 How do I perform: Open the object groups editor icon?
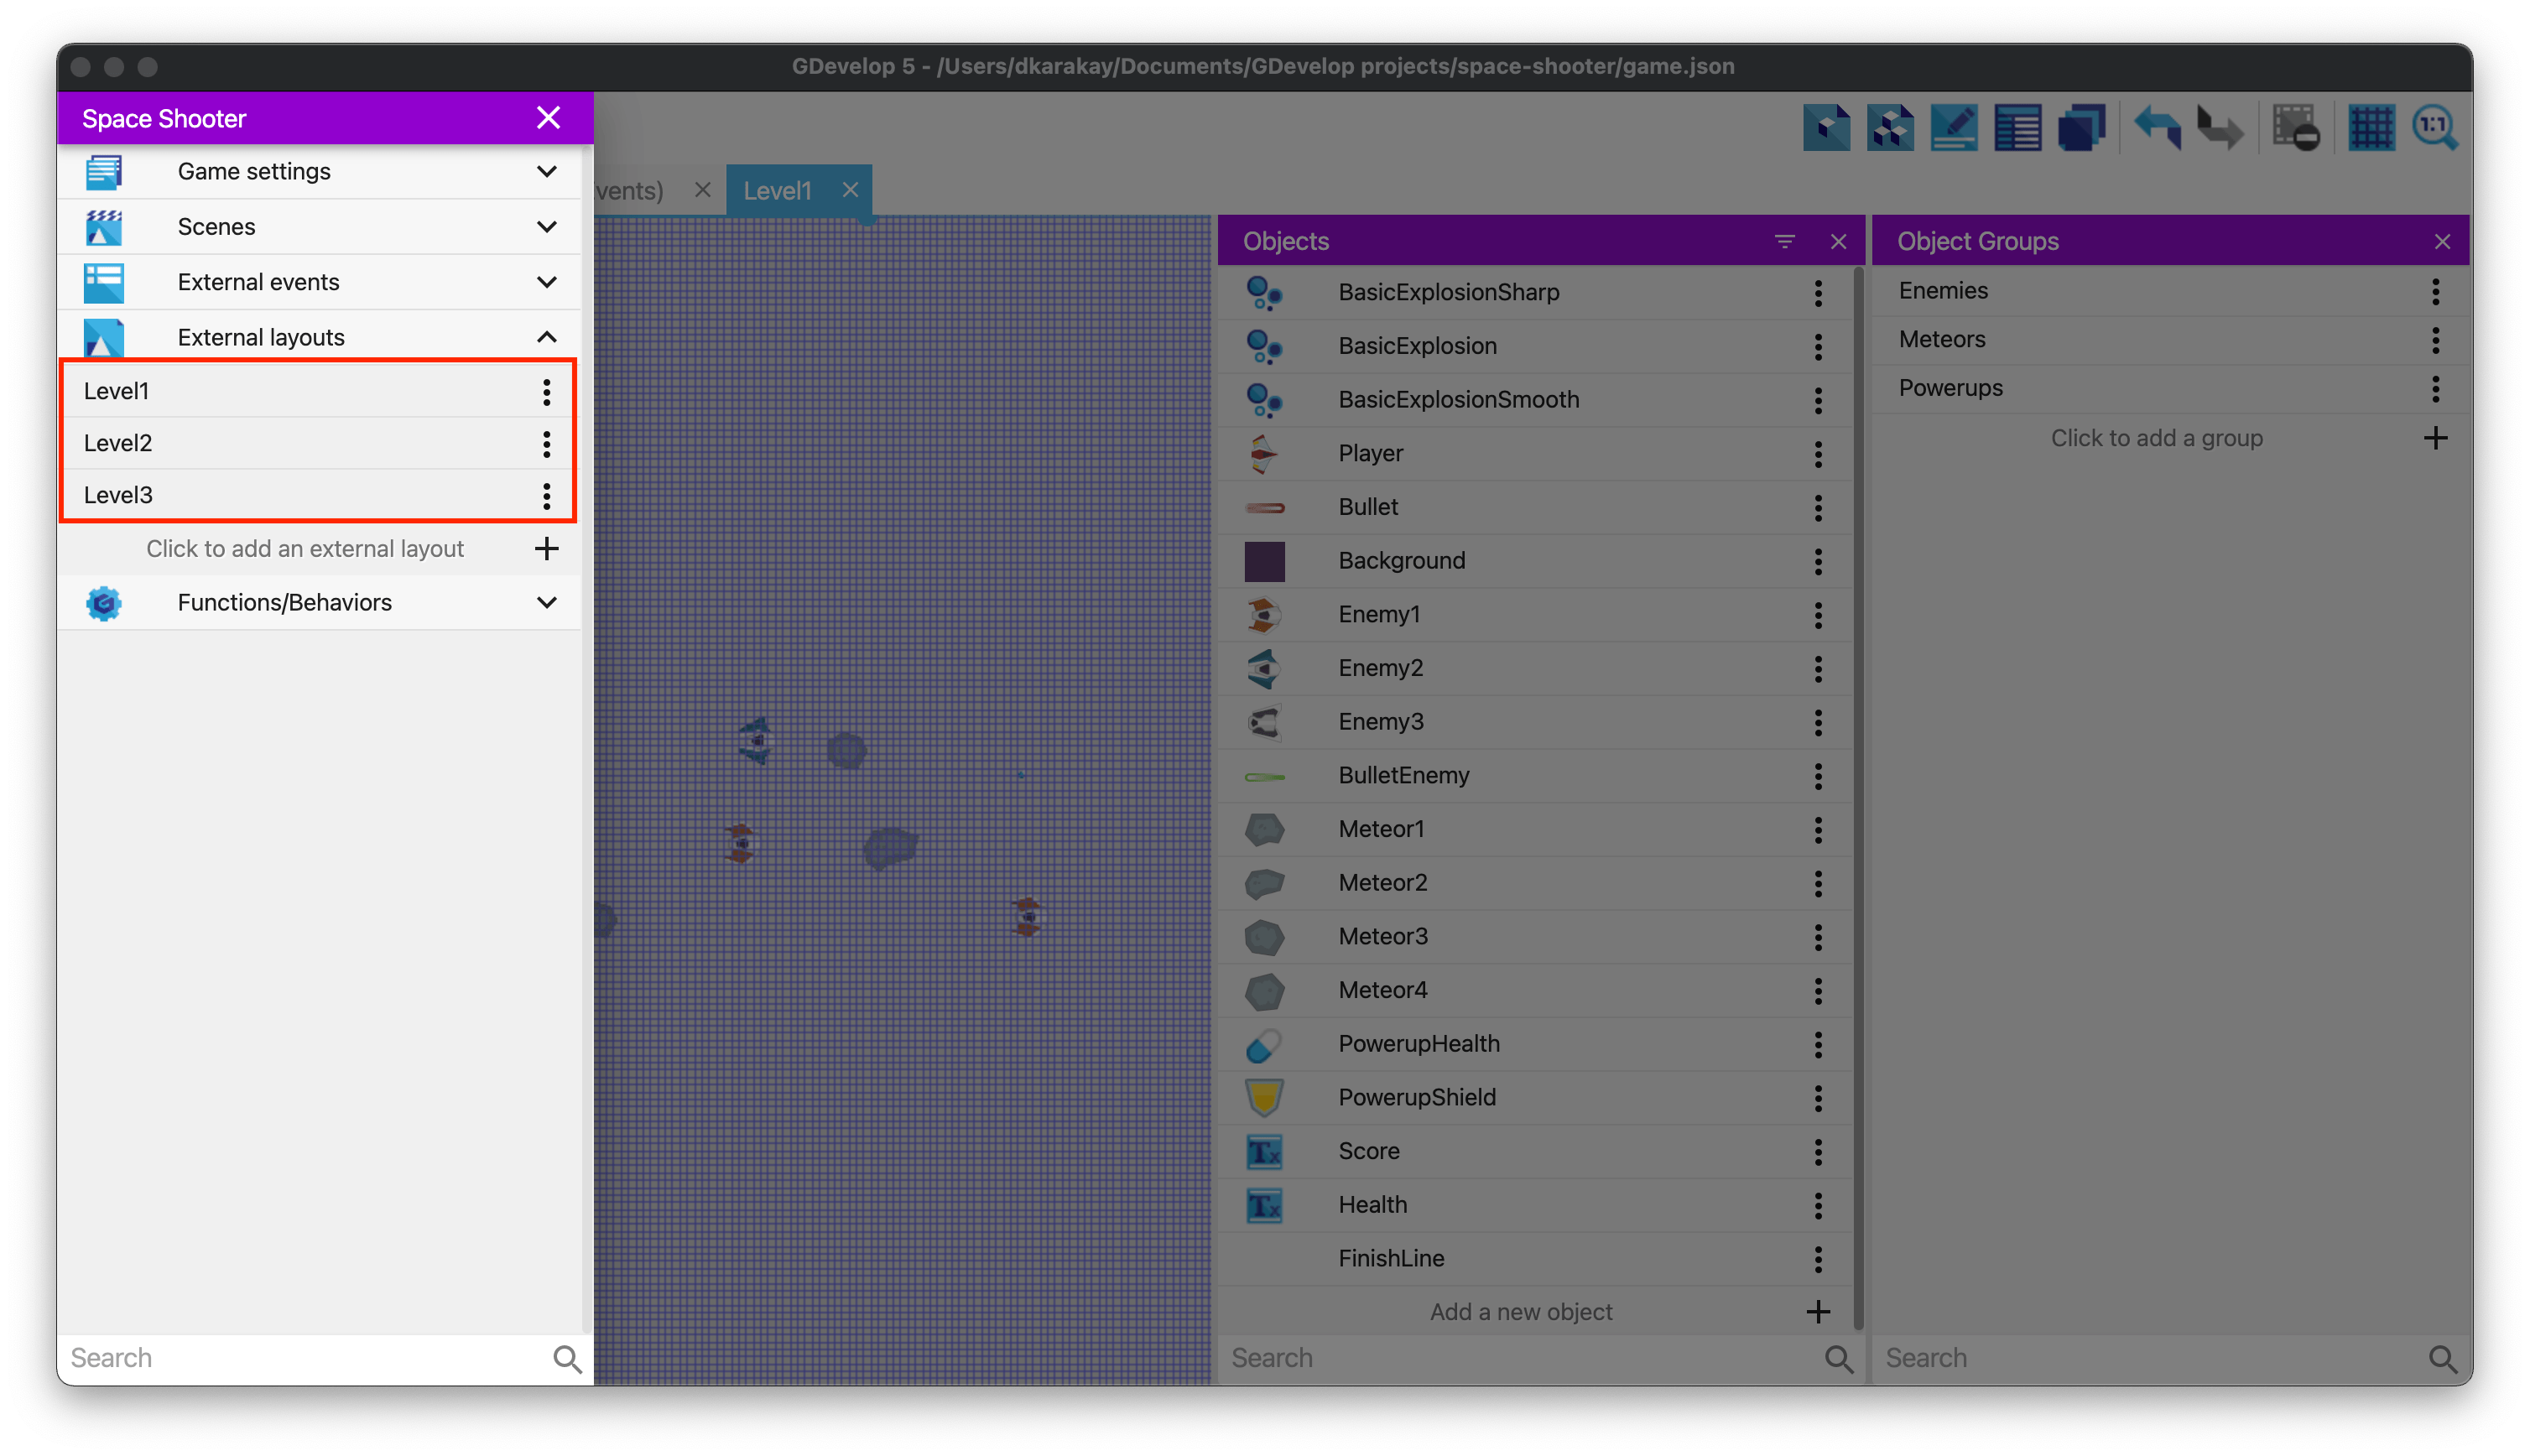click(x=1890, y=128)
